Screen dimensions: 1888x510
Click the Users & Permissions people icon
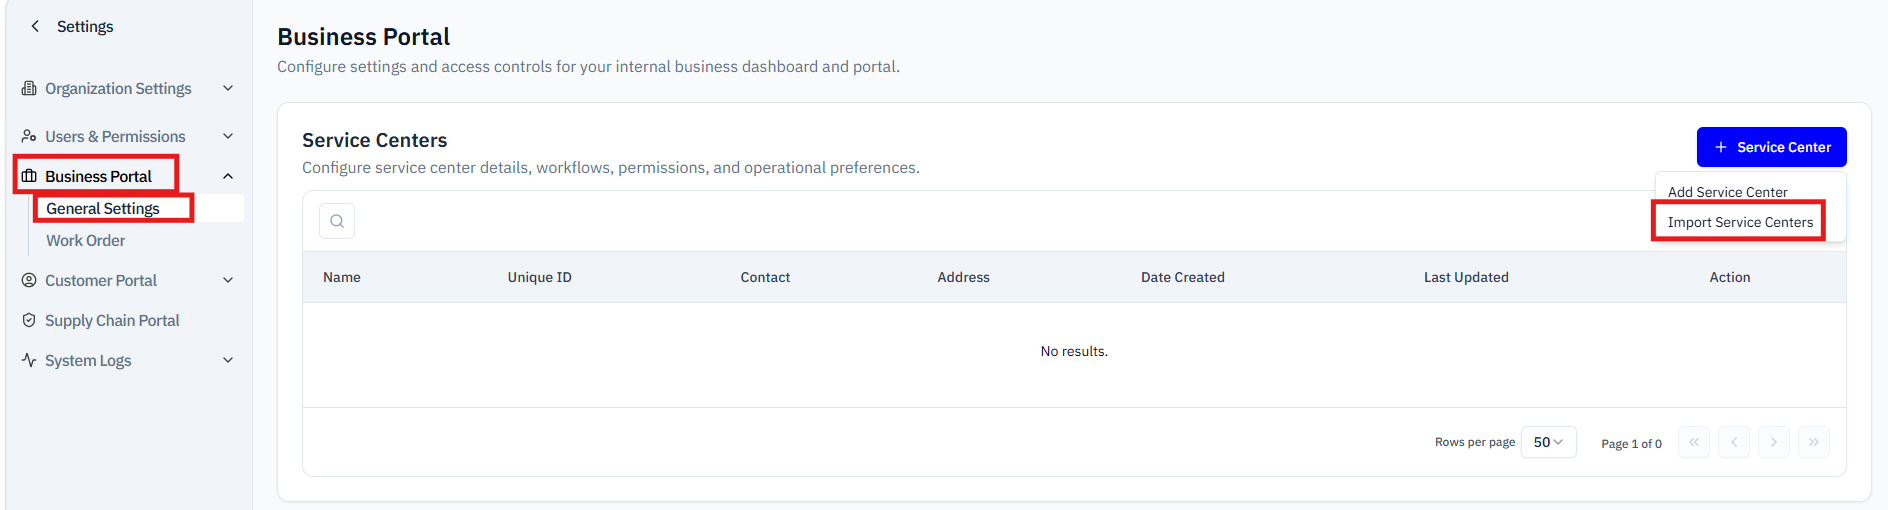coord(29,136)
